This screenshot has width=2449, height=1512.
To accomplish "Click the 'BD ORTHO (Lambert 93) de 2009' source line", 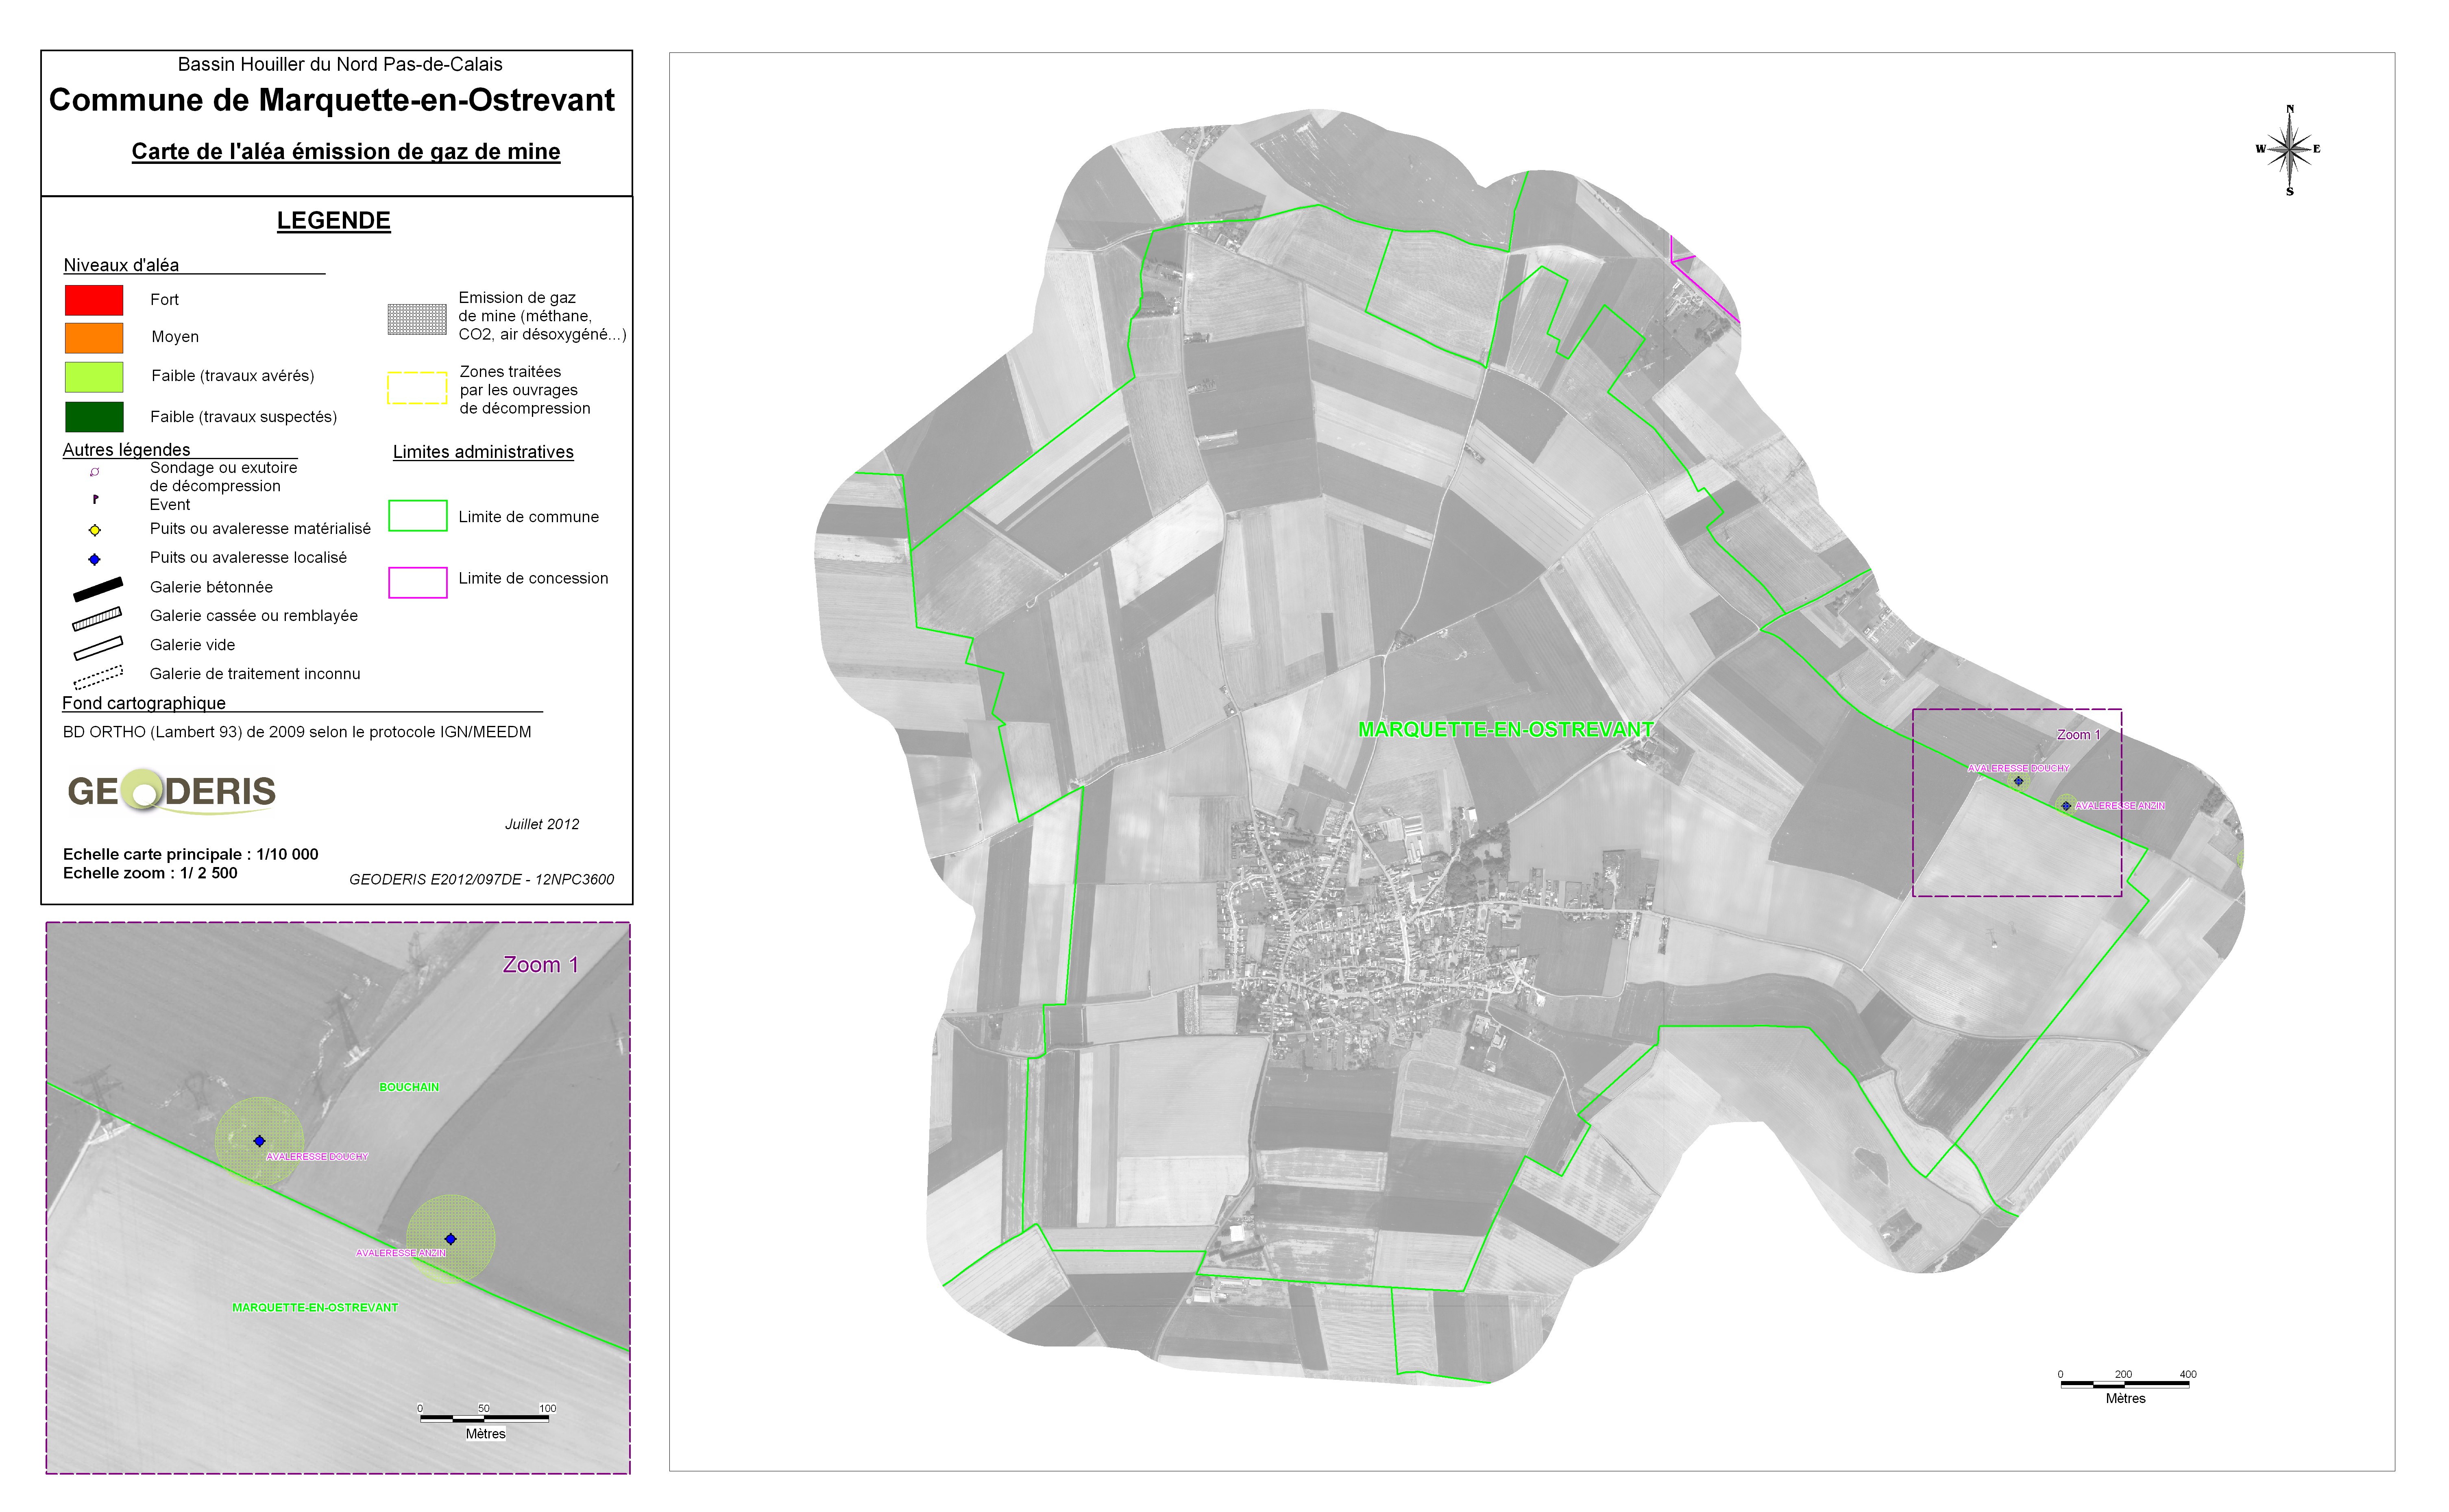I will (x=297, y=732).
